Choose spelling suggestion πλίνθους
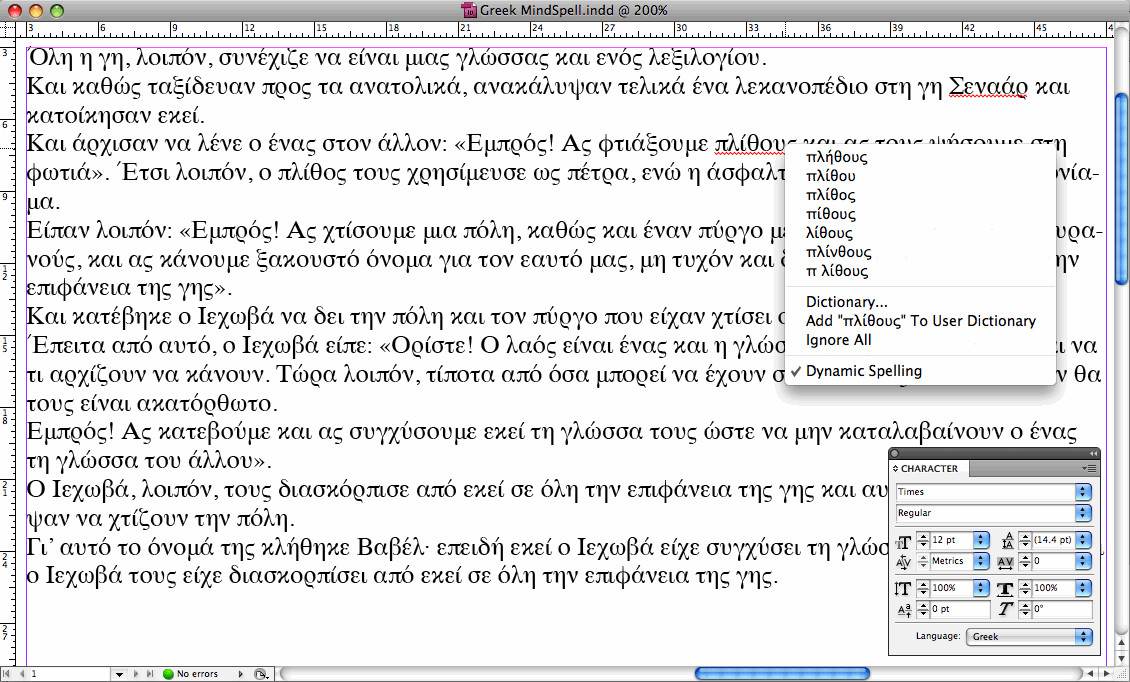 838,252
